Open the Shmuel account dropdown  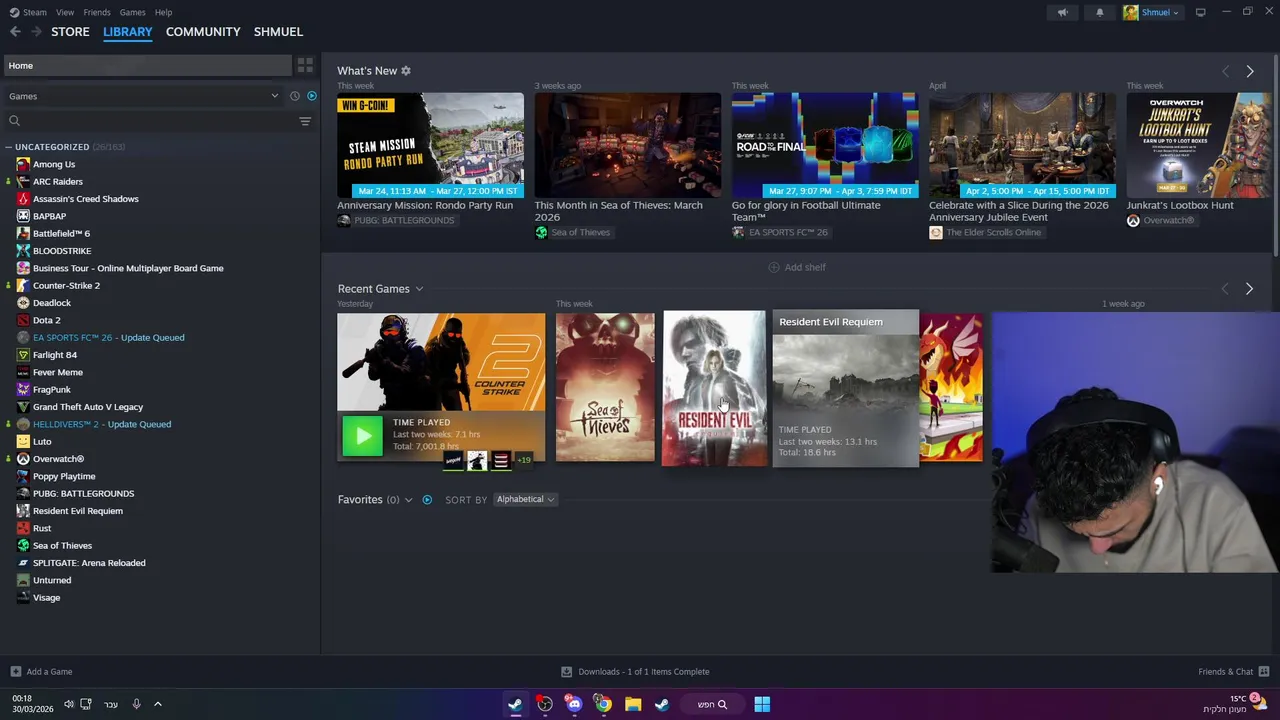1152,12
